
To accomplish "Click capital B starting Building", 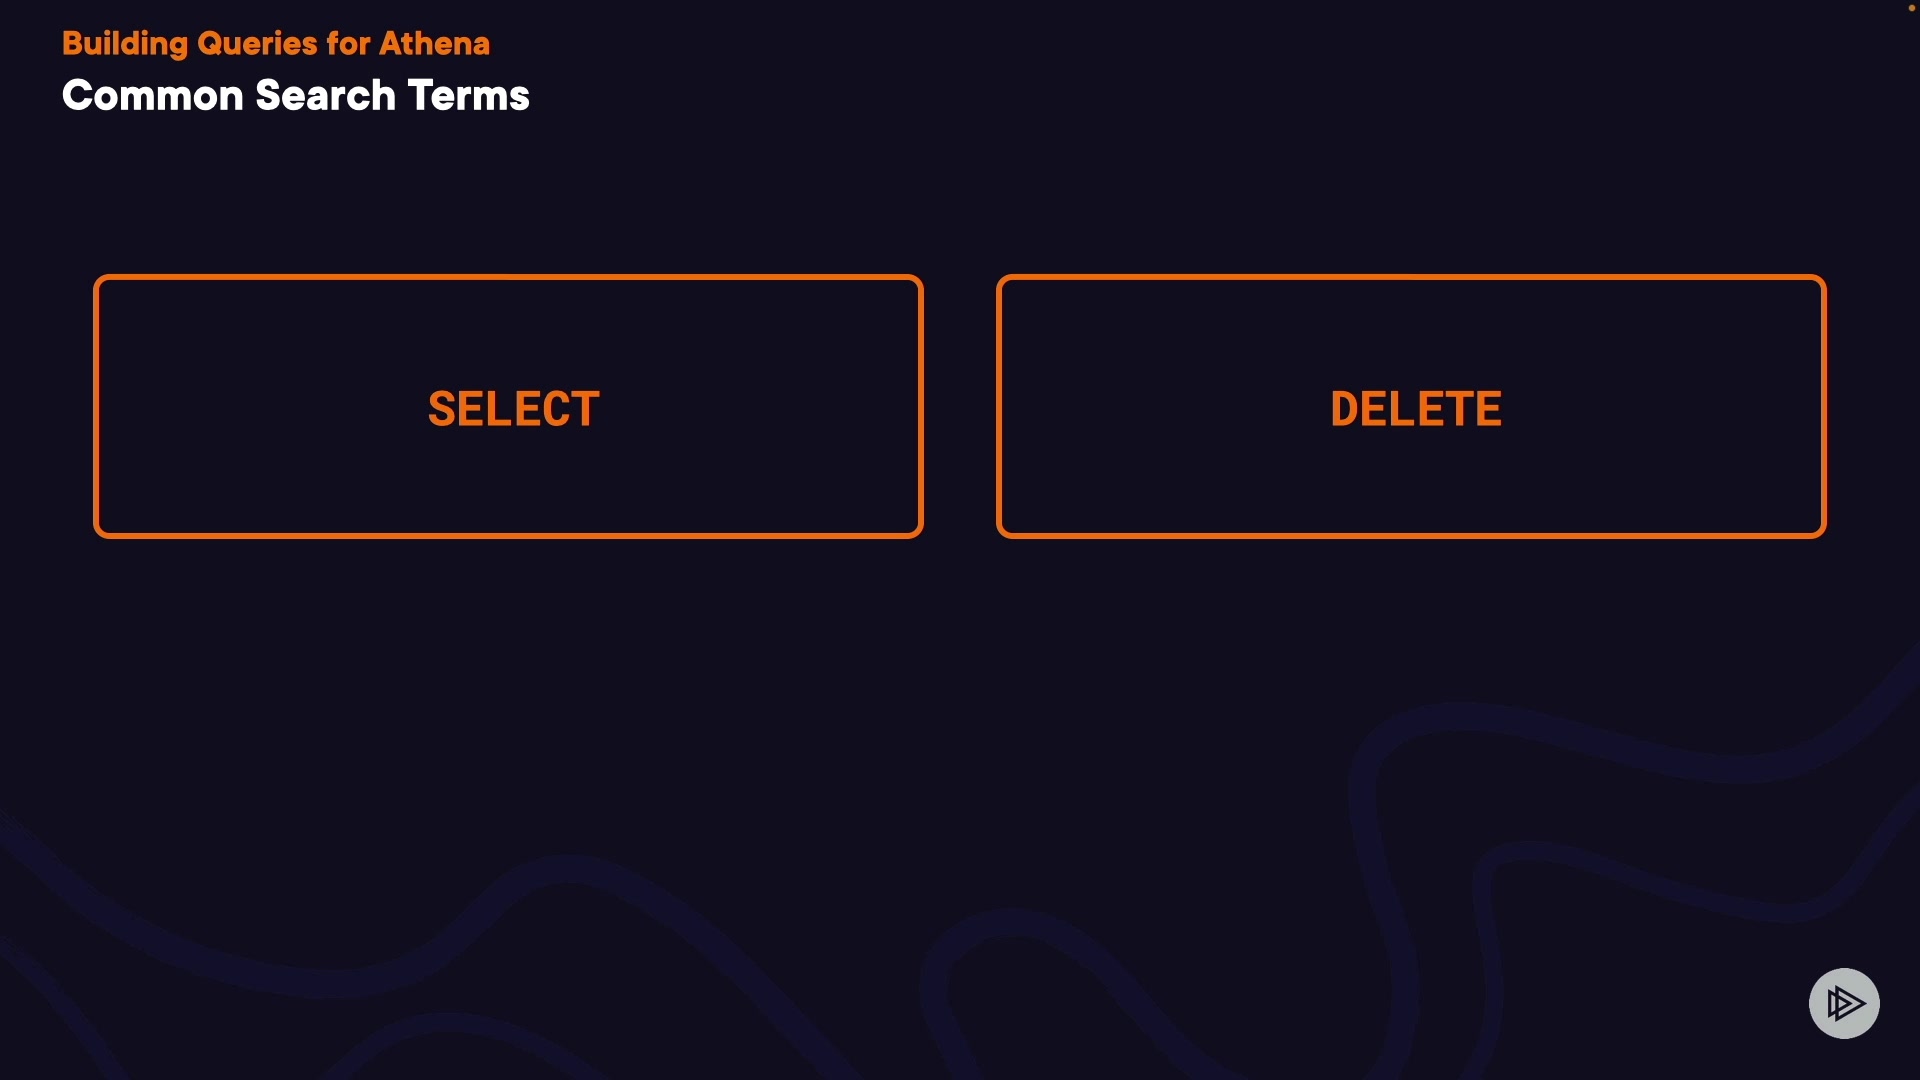I will click(x=72, y=44).
